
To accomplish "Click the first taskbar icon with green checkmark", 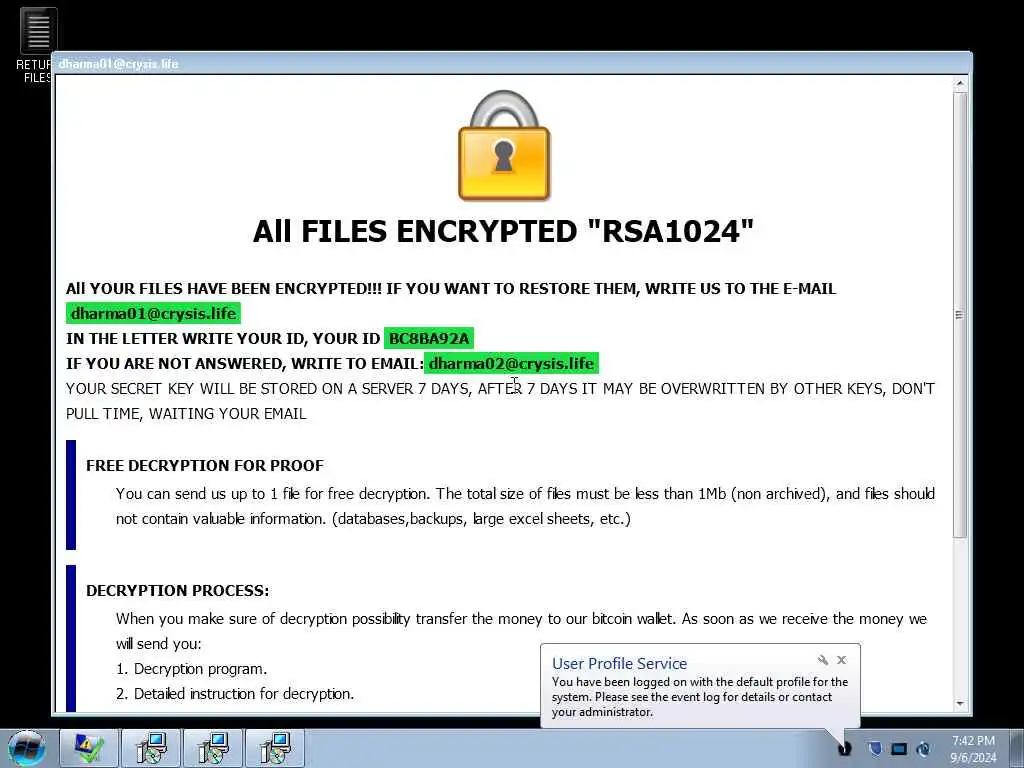I will pyautogui.click(x=89, y=748).
